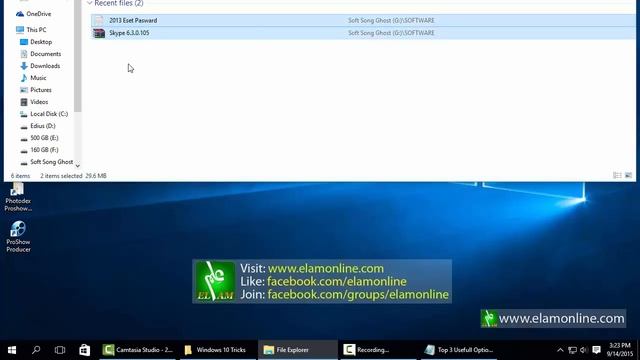This screenshot has width=640, height=360.
Task: Switch to details view in status bar
Action: click(x=617, y=176)
